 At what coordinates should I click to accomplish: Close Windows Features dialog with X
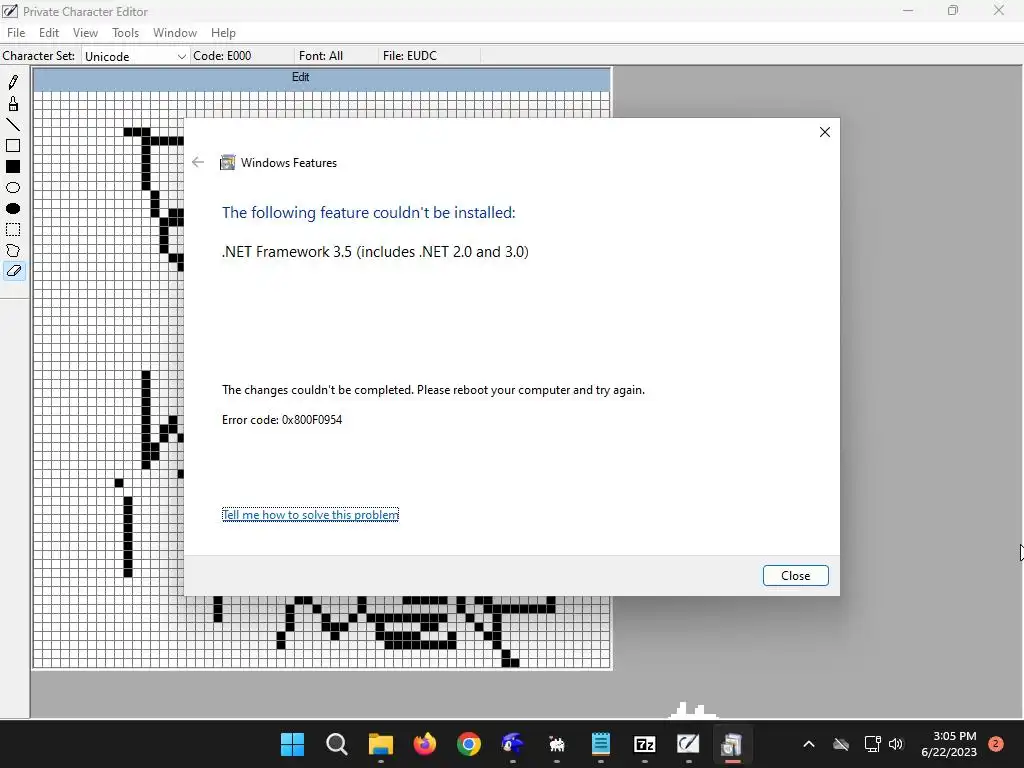825,132
